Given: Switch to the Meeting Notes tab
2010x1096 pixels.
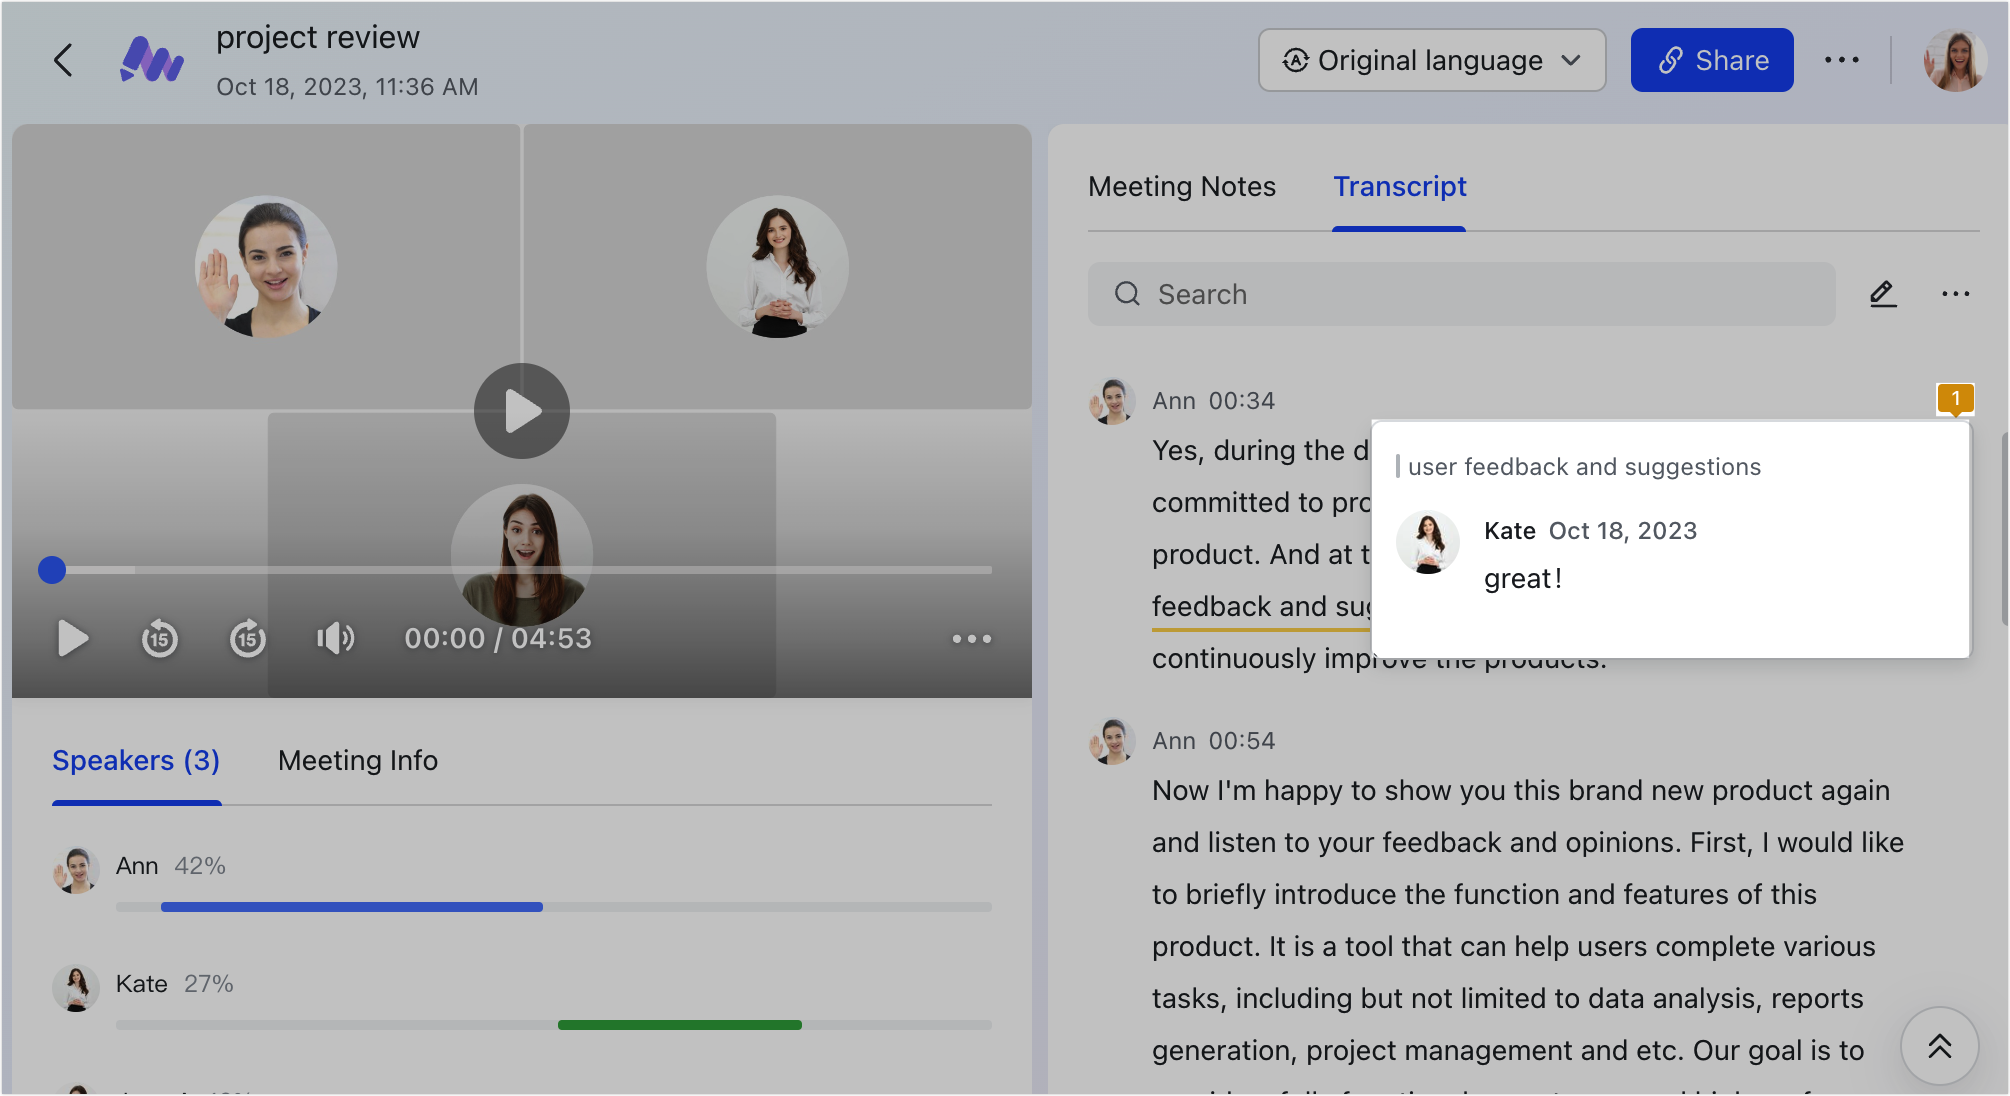Looking at the screenshot, I should 1182,186.
